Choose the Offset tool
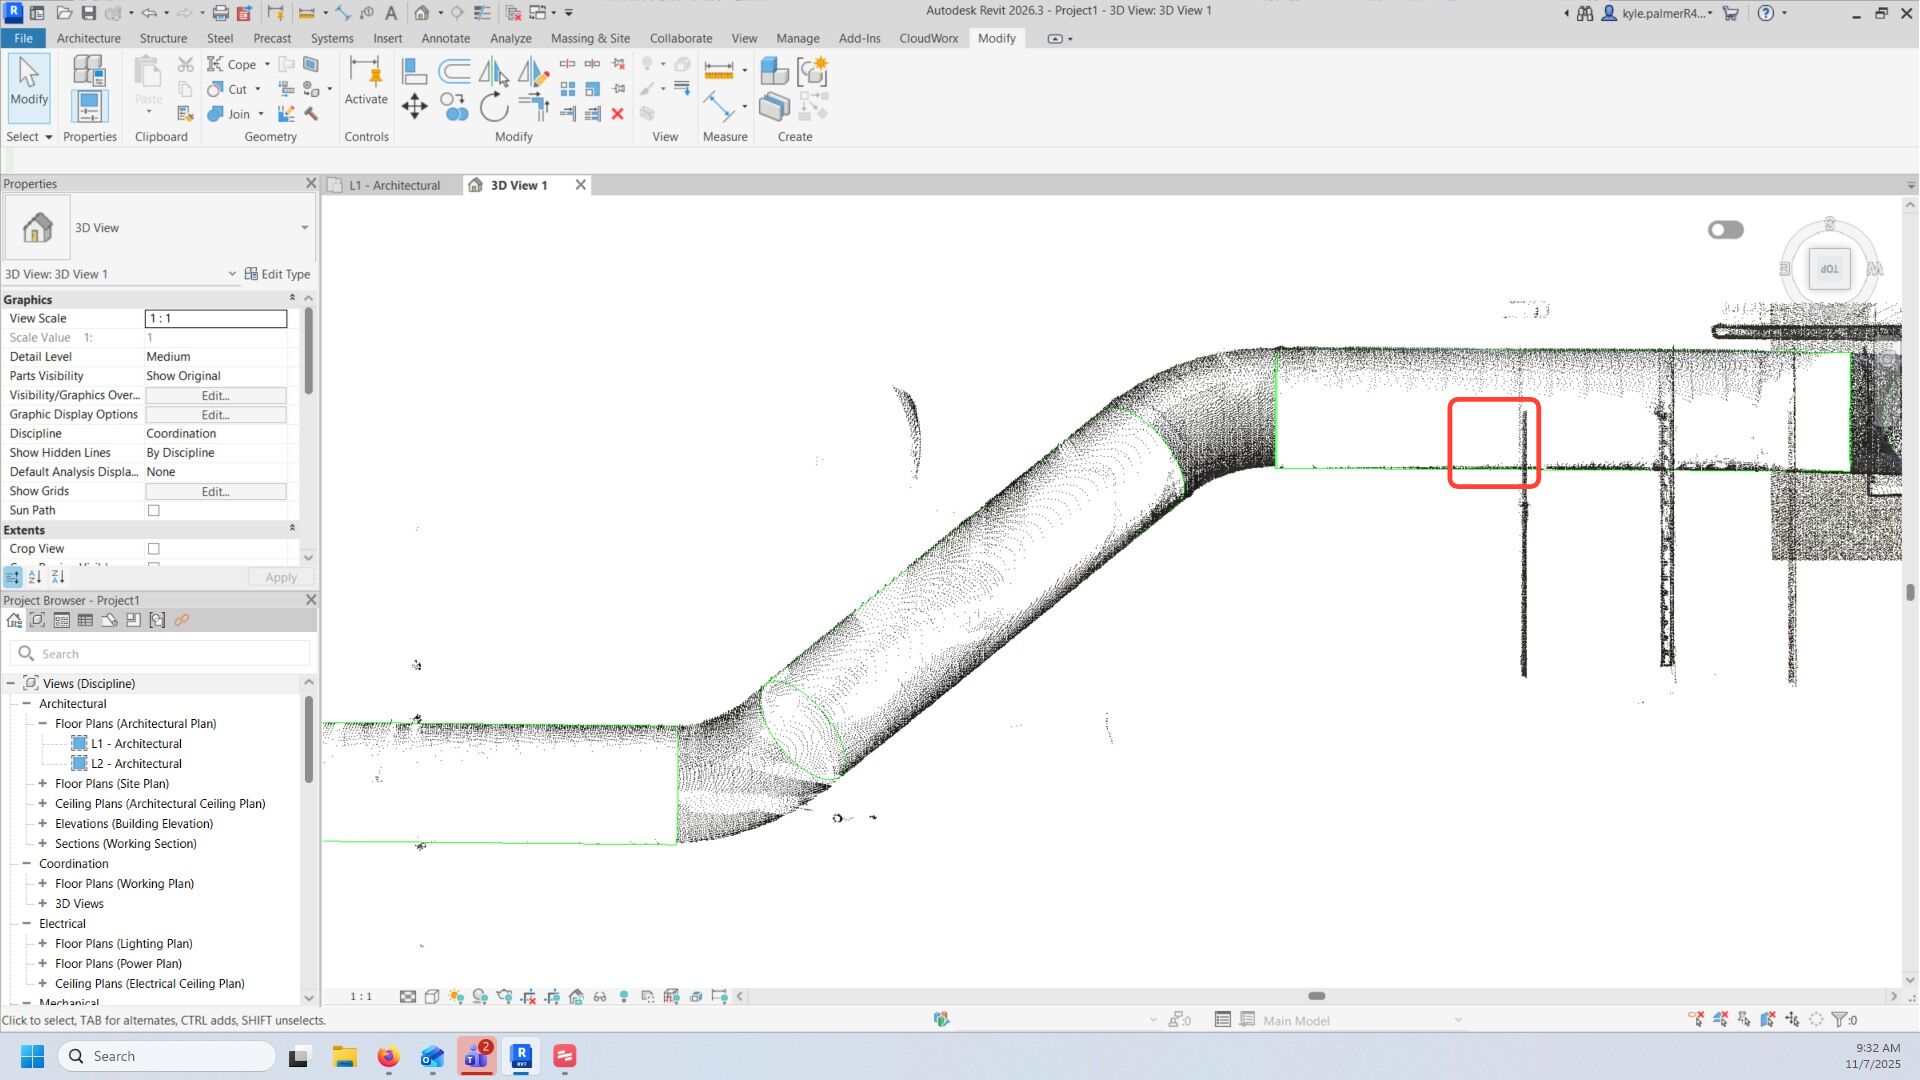This screenshot has height=1080, width=1920. click(x=454, y=71)
